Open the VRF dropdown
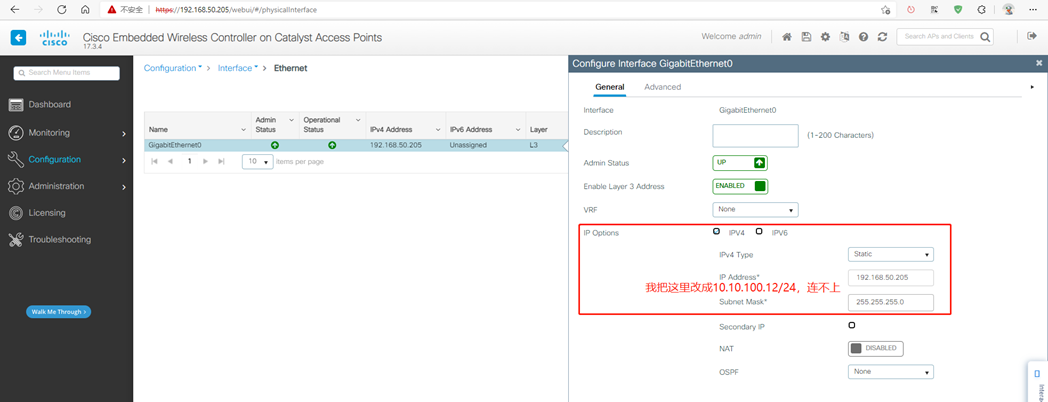 [755, 209]
